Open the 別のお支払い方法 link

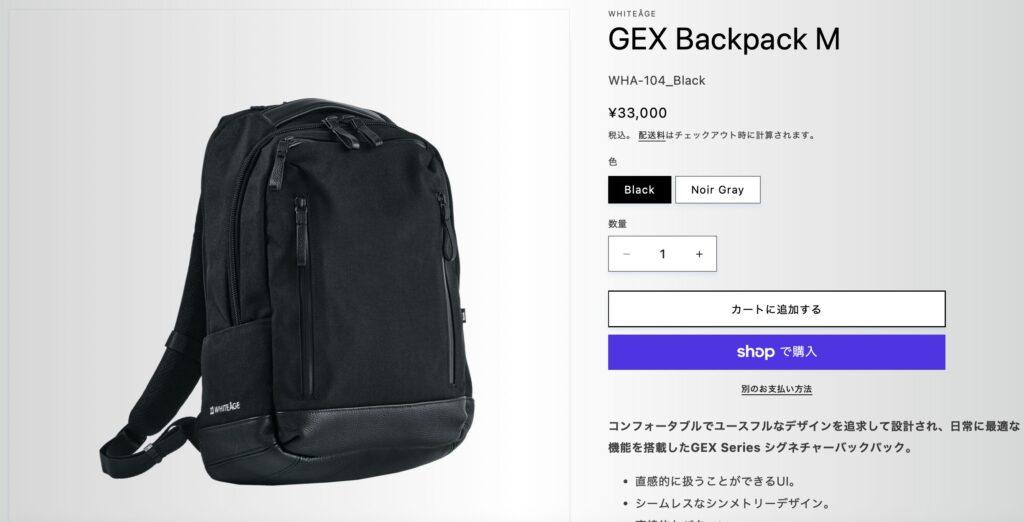[x=776, y=389]
